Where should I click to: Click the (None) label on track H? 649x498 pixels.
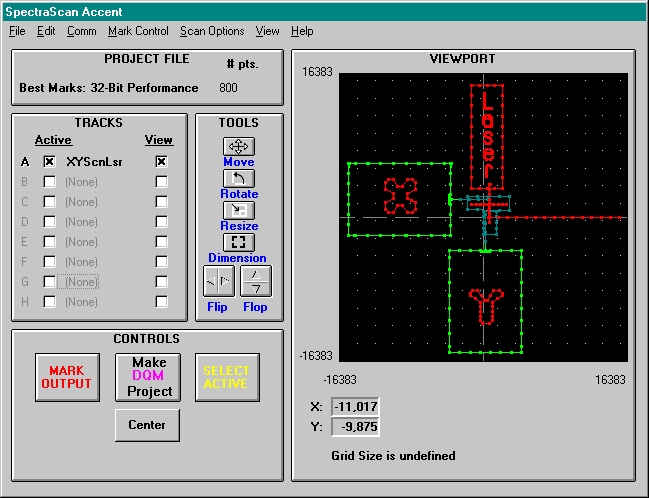(x=81, y=302)
